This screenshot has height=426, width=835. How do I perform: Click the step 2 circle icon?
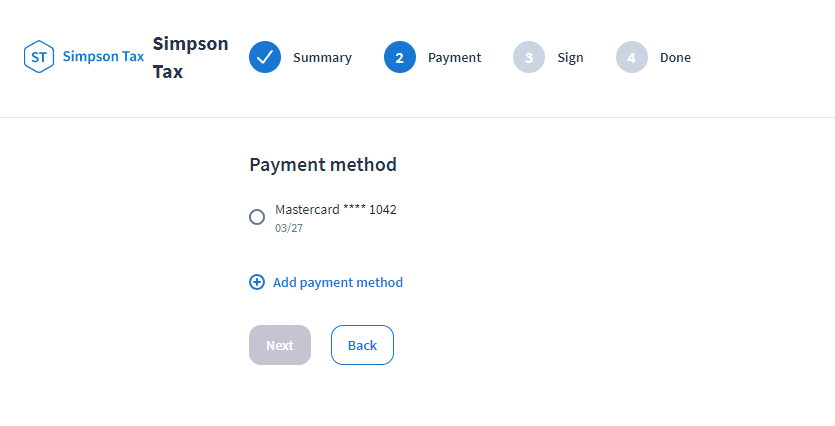(x=400, y=58)
